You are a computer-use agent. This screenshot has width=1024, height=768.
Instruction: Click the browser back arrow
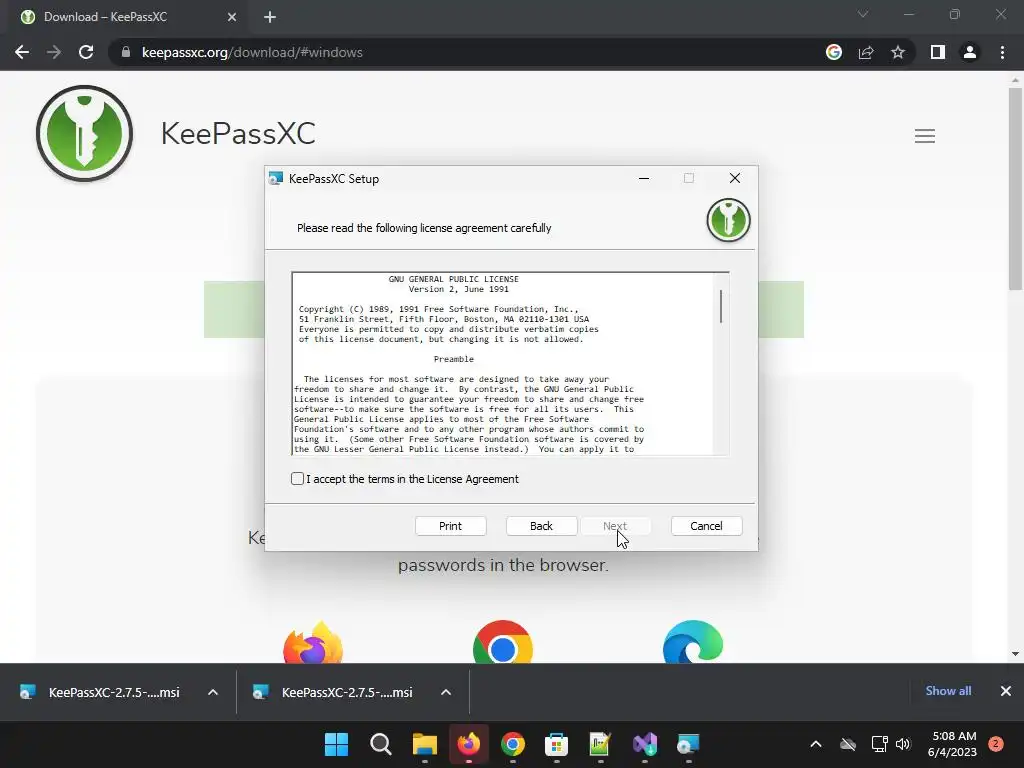(22, 52)
